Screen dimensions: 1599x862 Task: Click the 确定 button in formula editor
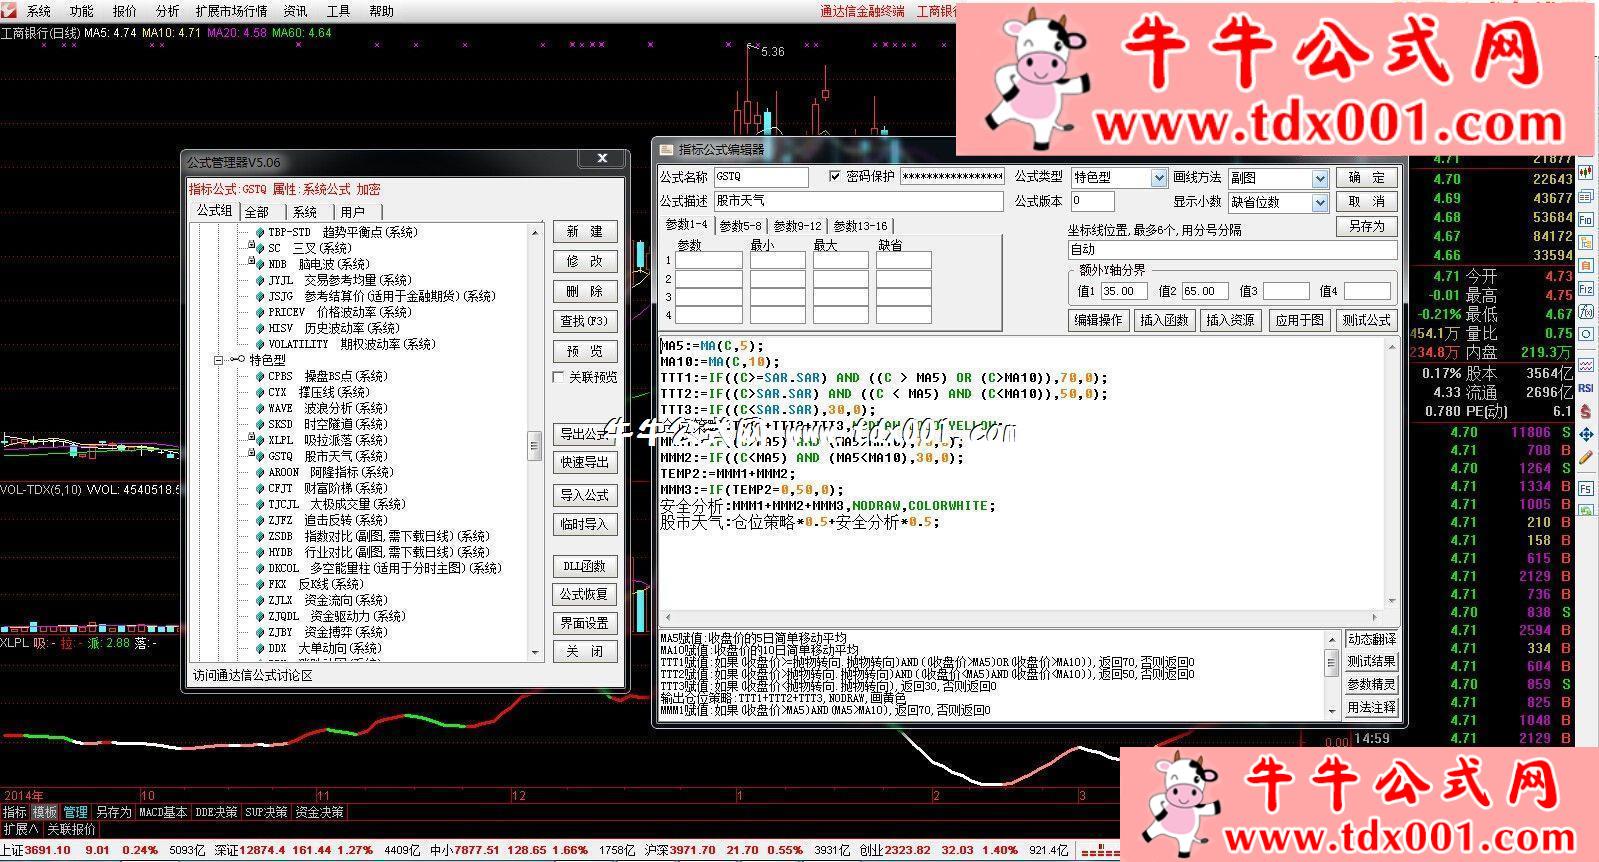pos(1366,177)
